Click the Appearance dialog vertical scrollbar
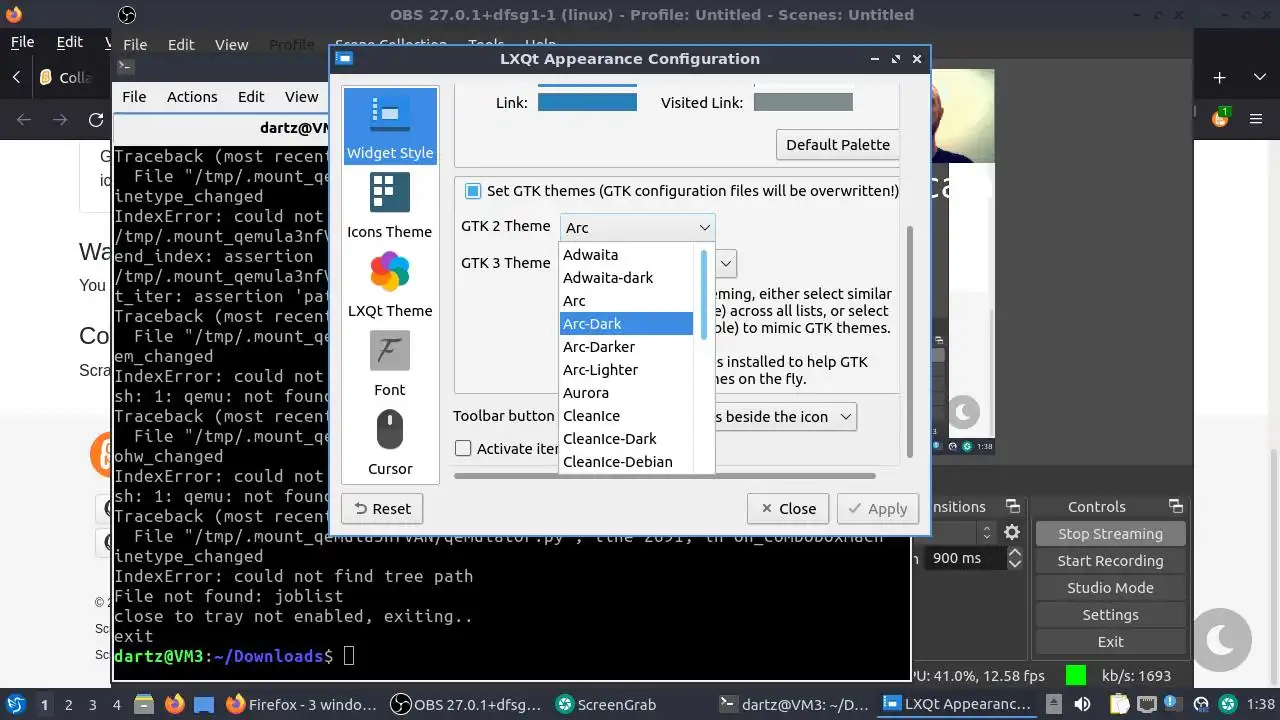 (x=909, y=340)
